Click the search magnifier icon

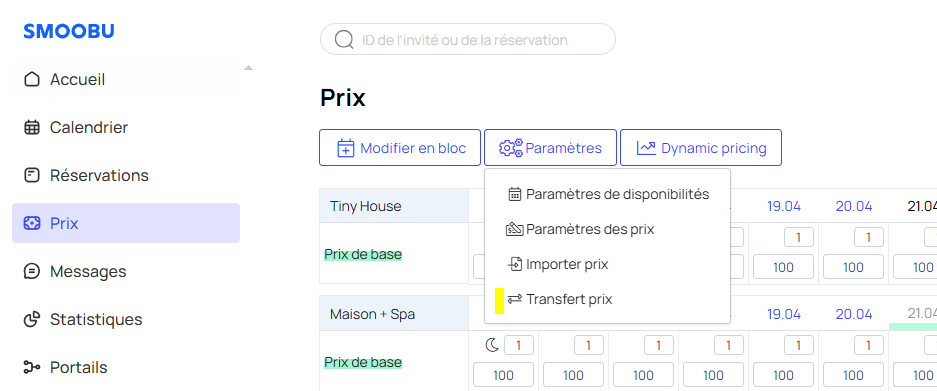[344, 39]
